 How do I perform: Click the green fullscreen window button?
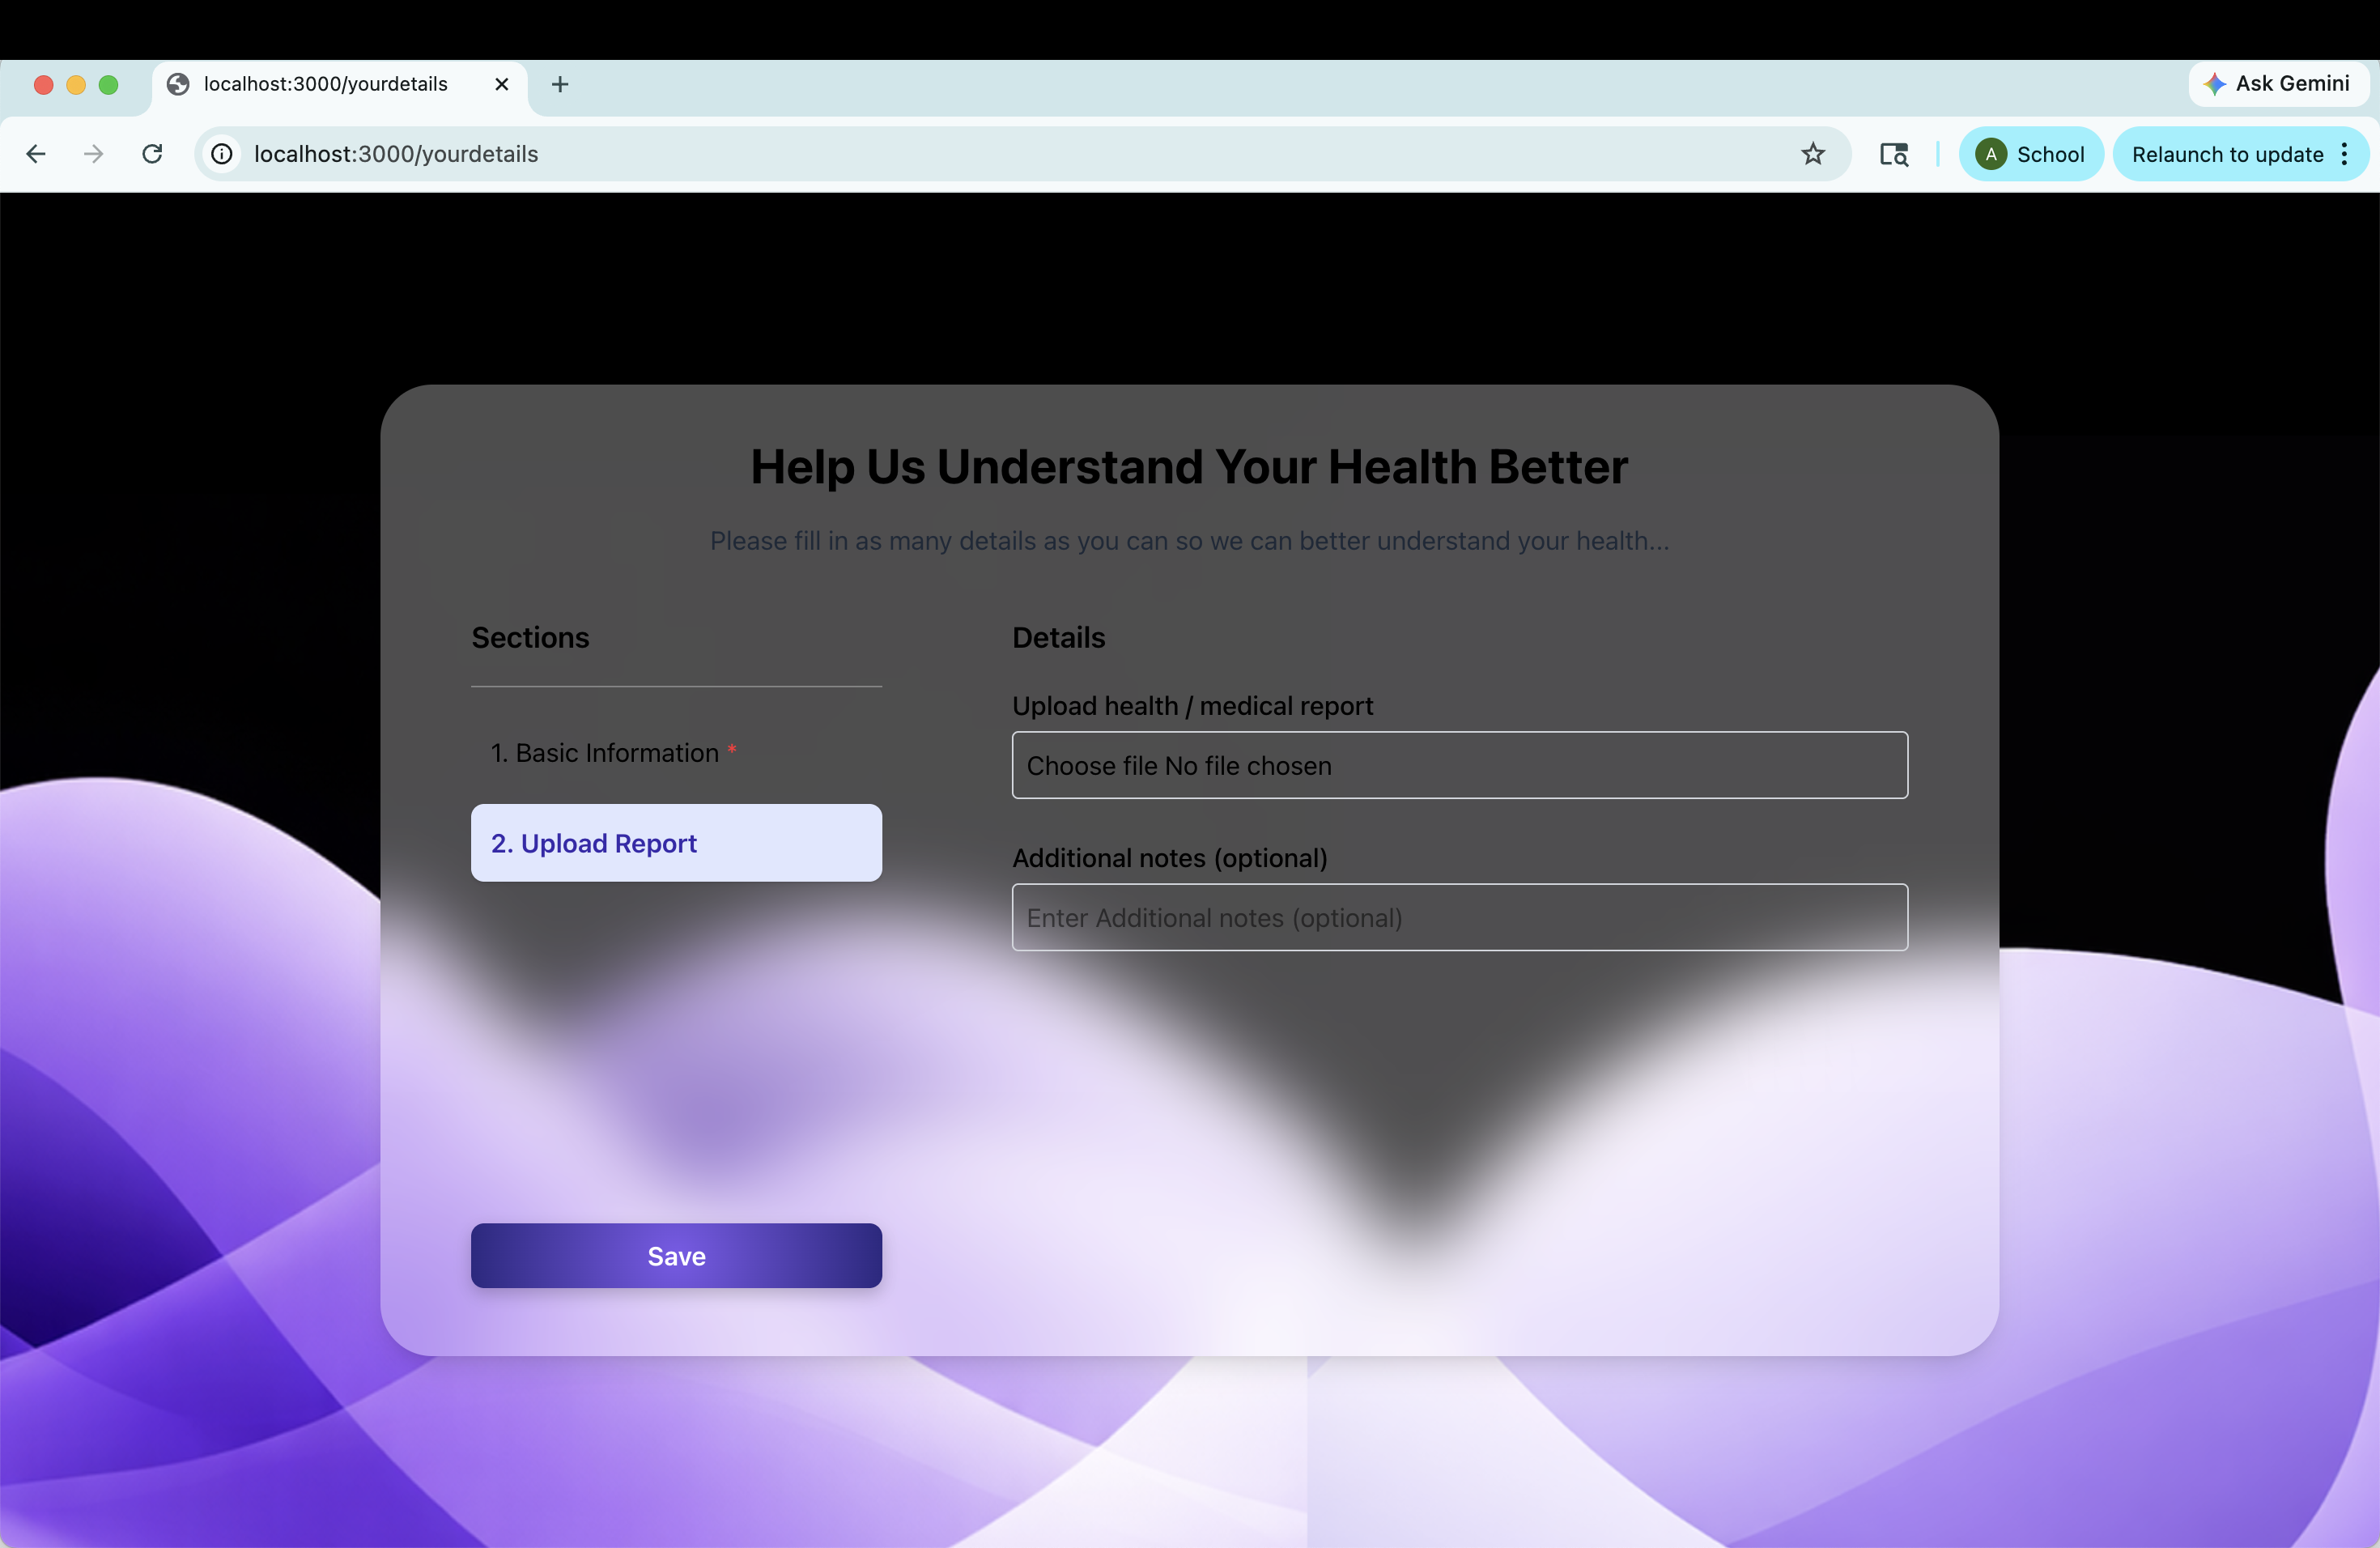[x=109, y=85]
